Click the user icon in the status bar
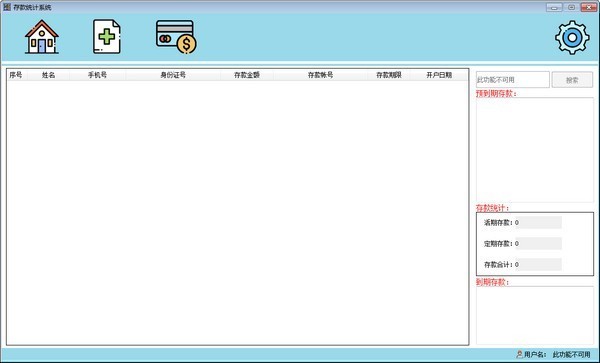This screenshot has width=600, height=363. (519, 355)
